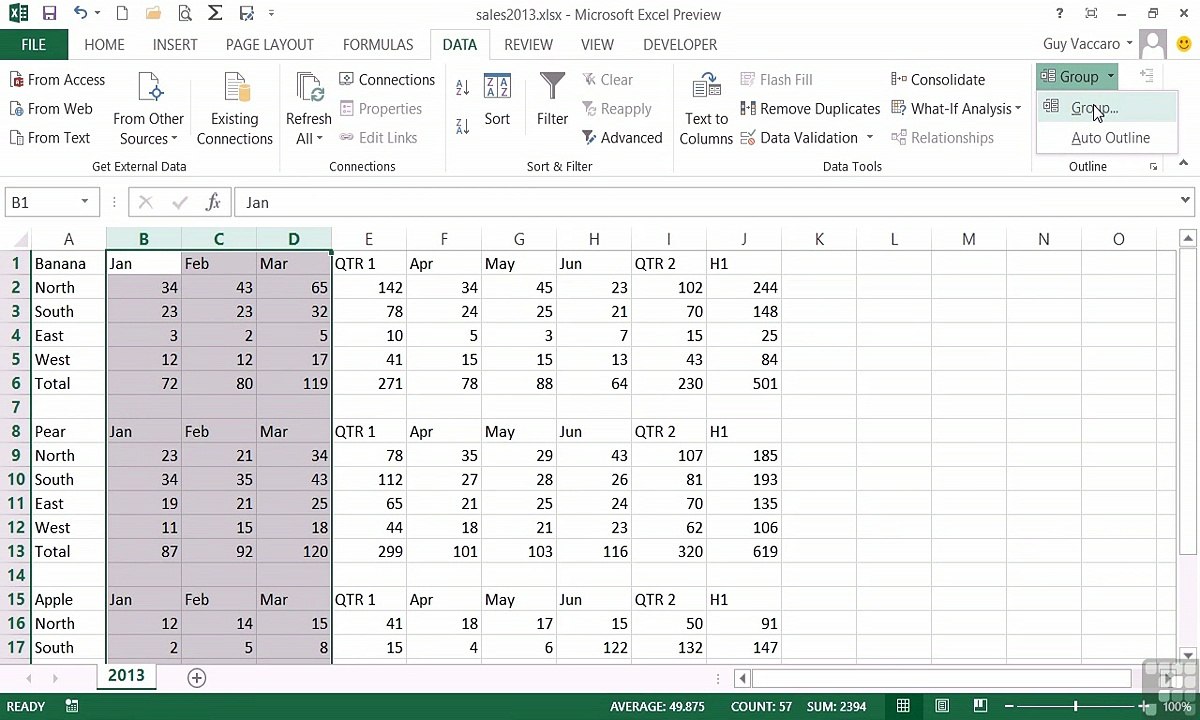
Task: Open the Guy Vaccaro account menu
Action: coord(1088,44)
